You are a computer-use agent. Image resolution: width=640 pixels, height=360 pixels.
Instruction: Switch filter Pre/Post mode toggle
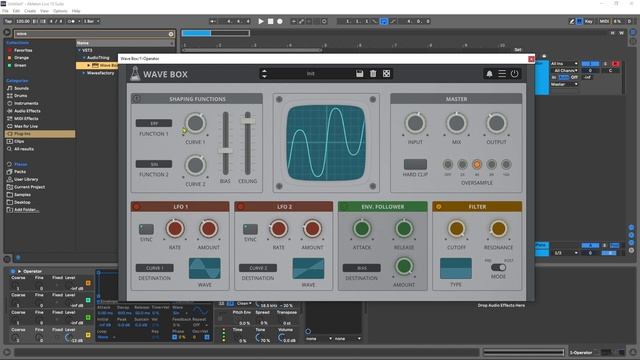tap(498, 268)
